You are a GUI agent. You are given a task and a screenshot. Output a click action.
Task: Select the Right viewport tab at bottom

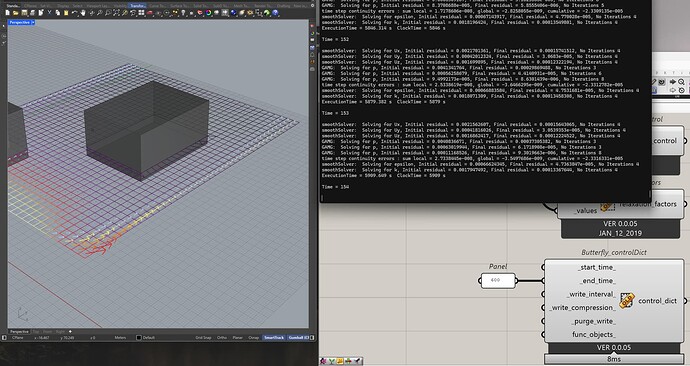60,332
